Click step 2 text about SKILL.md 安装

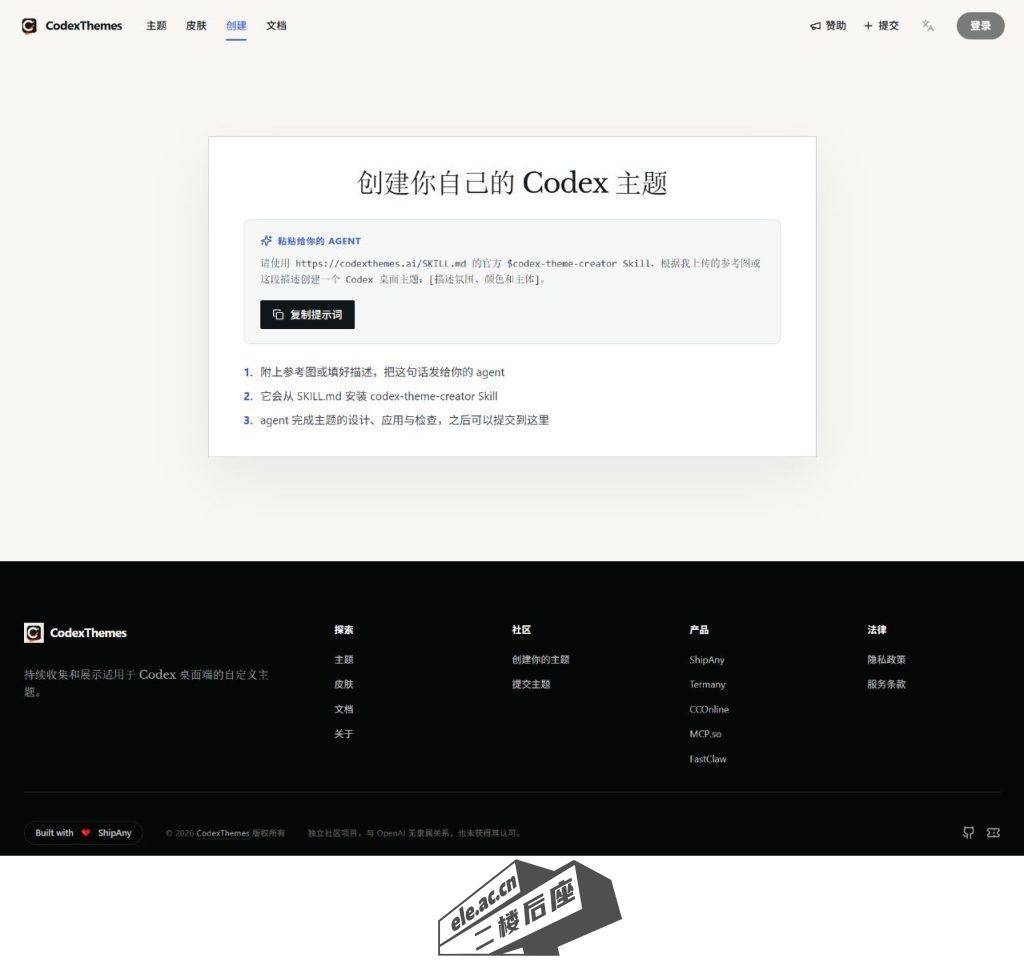pos(379,396)
